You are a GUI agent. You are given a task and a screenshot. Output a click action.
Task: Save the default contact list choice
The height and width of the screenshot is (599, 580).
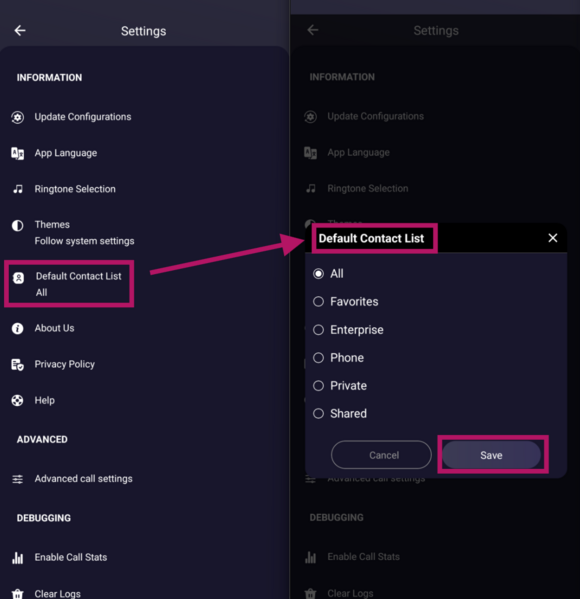click(x=491, y=455)
